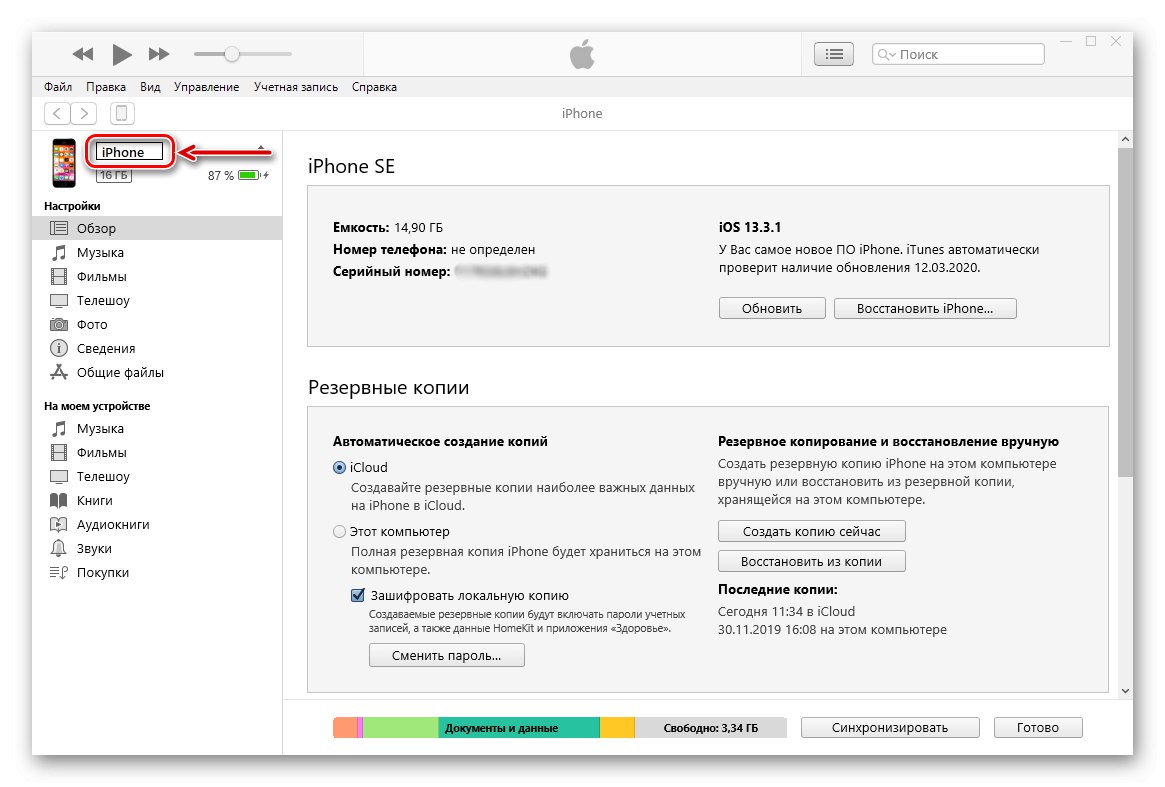Open the 'Учетная запись' menu
The image size is (1165, 787).
tap(296, 87)
